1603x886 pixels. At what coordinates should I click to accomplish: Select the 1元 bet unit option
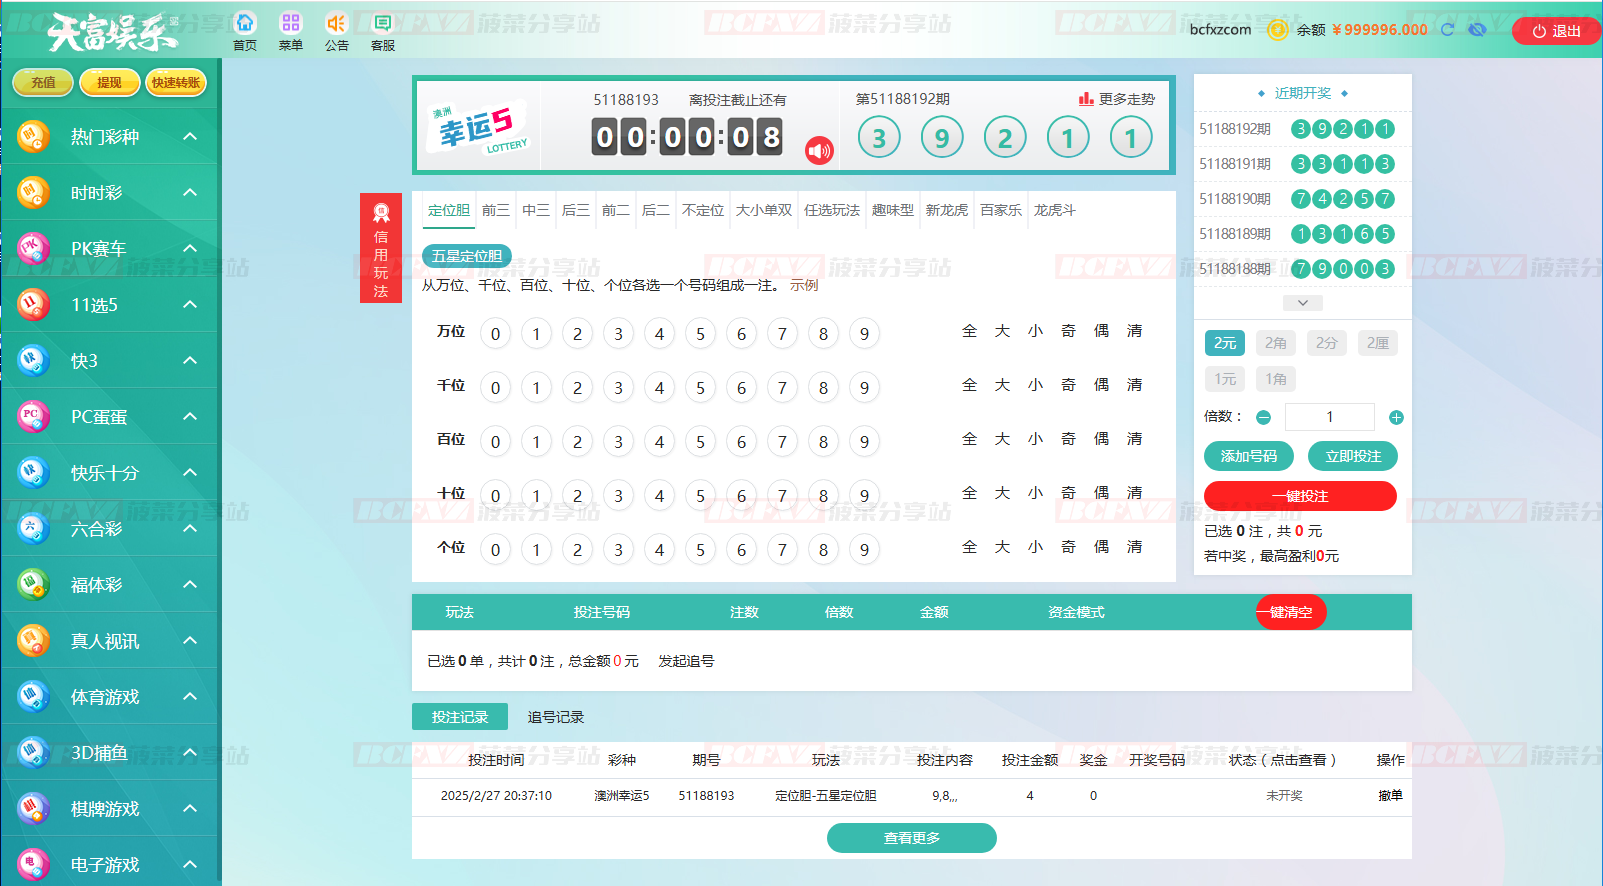(1225, 379)
